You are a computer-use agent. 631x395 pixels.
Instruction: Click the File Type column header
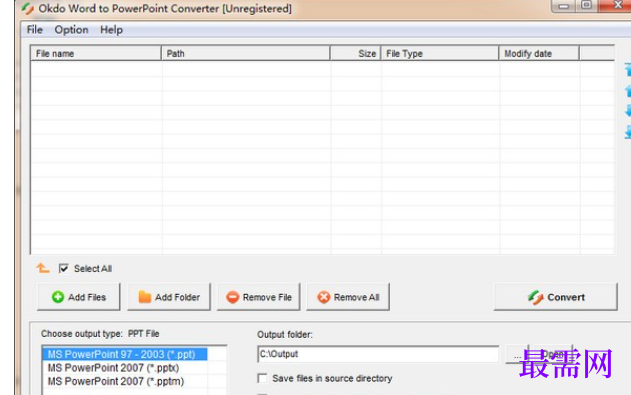point(439,53)
